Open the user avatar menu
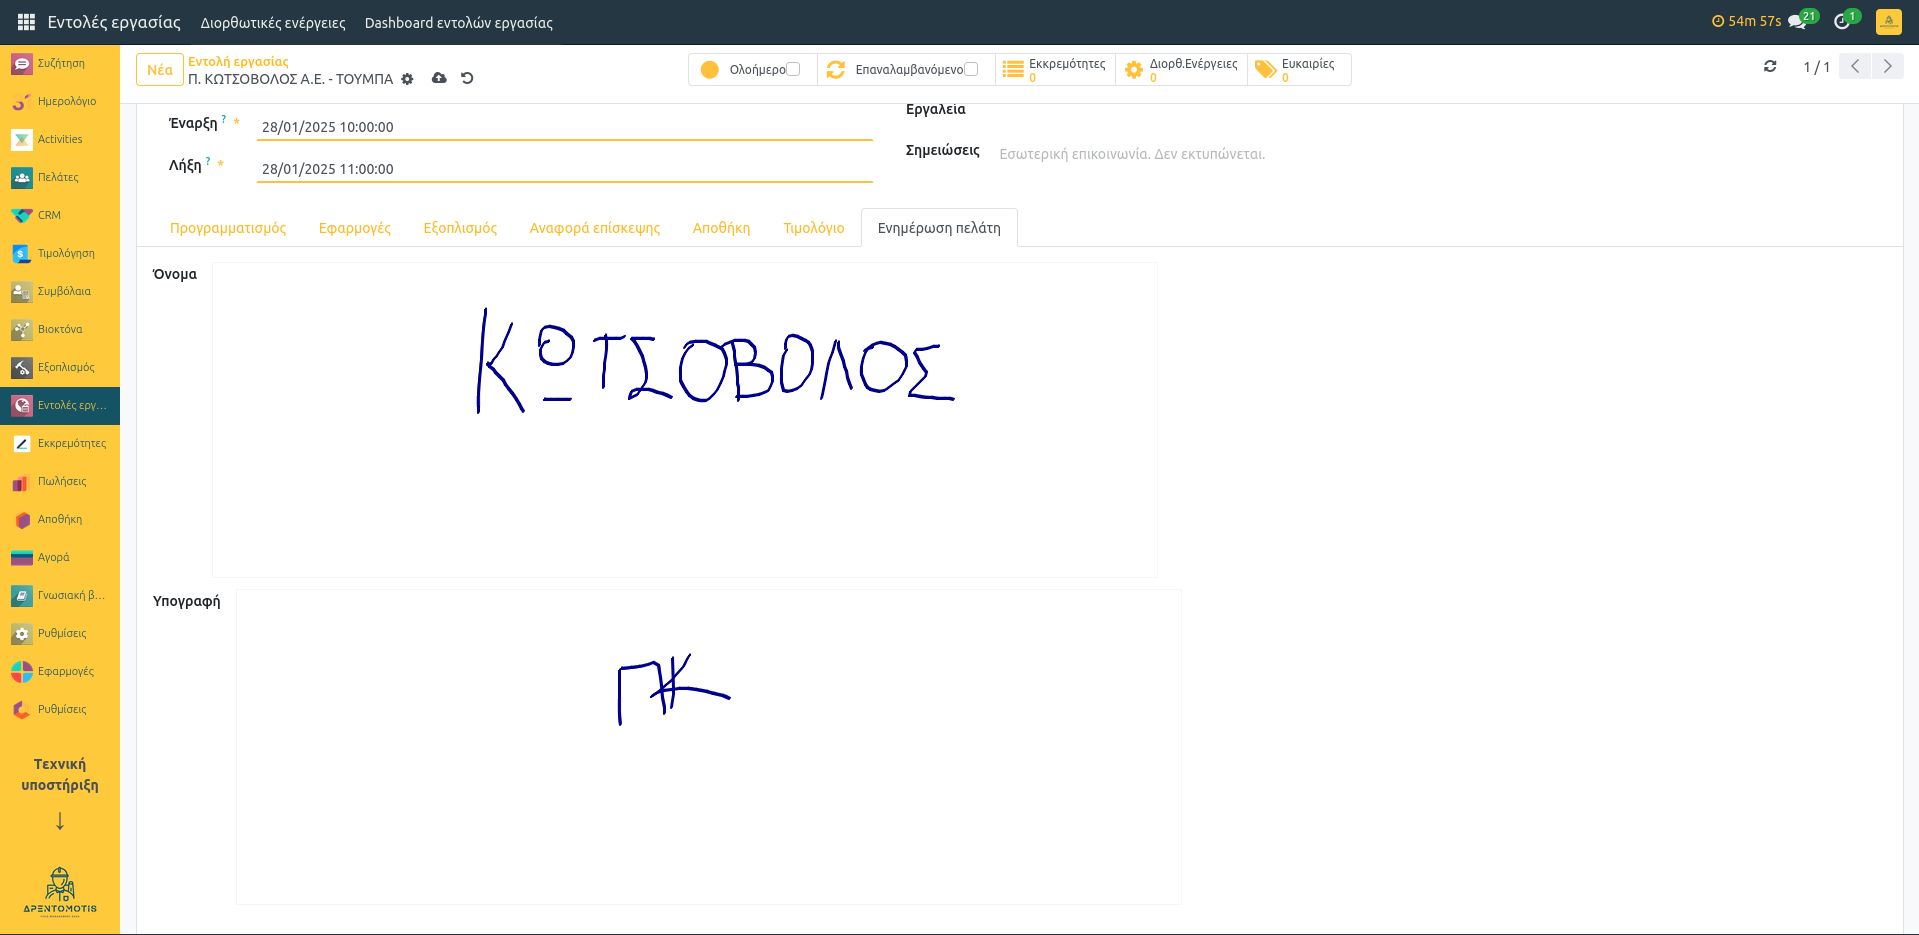 (1888, 22)
